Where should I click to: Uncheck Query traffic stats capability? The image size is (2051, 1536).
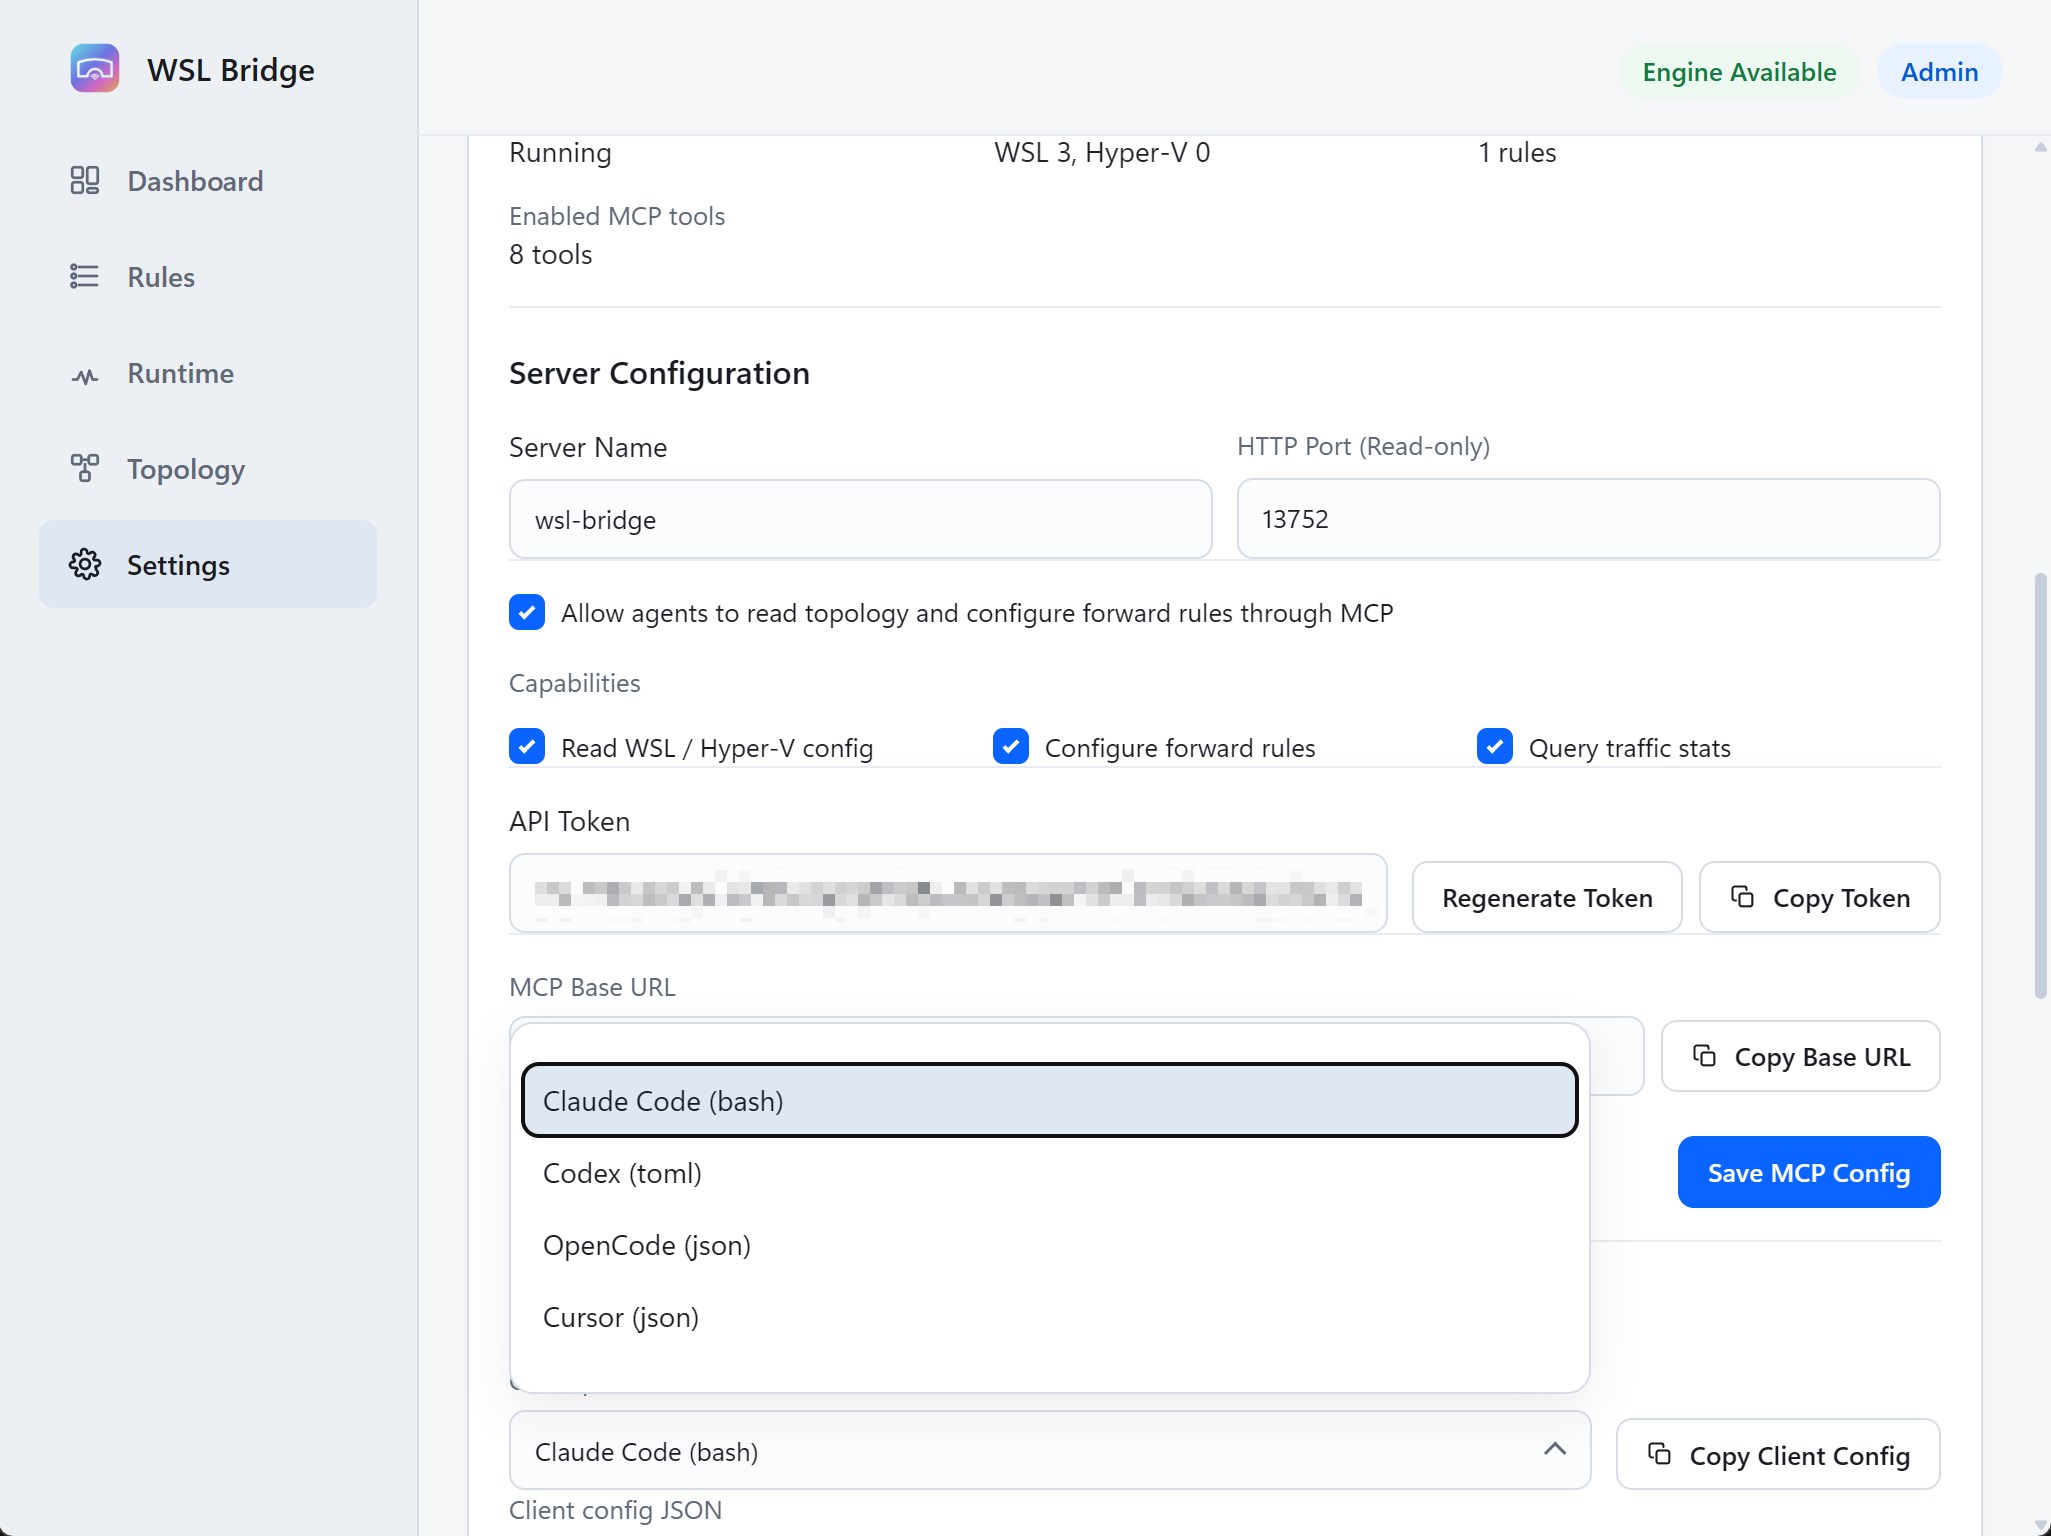1495,747
